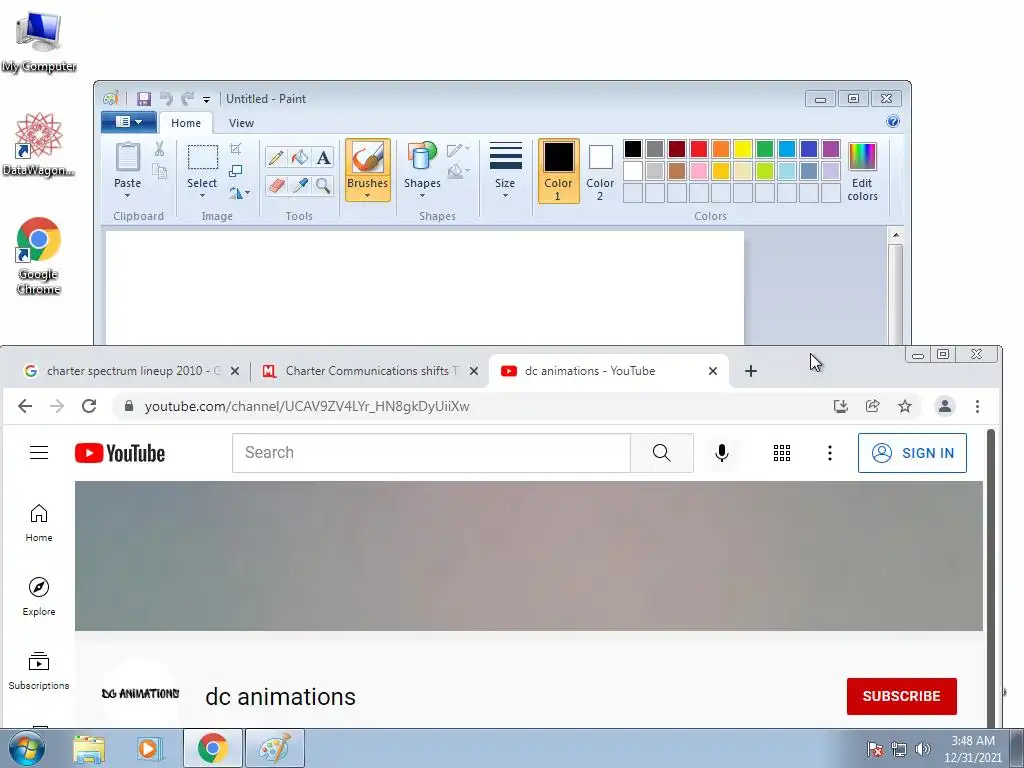
Task: Open the Windows Start button
Action: tap(26, 748)
